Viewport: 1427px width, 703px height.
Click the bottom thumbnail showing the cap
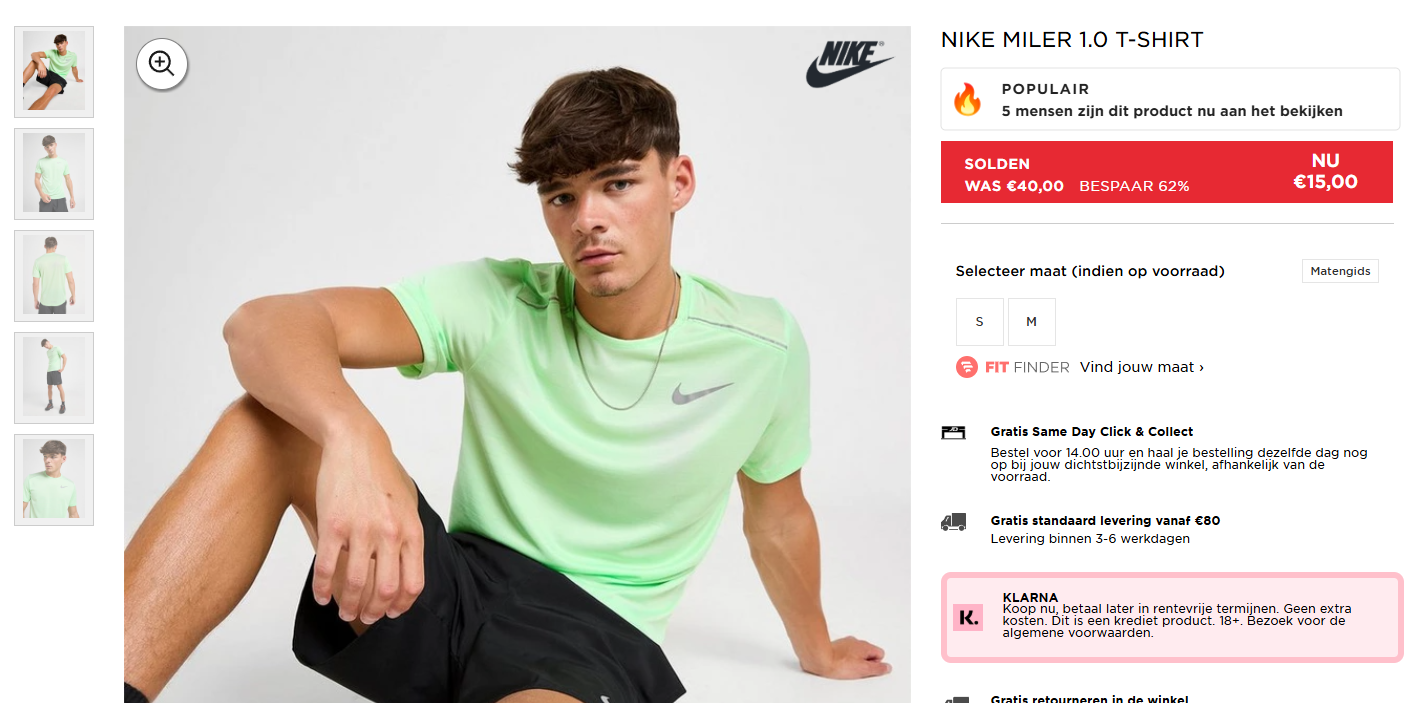(x=53, y=479)
